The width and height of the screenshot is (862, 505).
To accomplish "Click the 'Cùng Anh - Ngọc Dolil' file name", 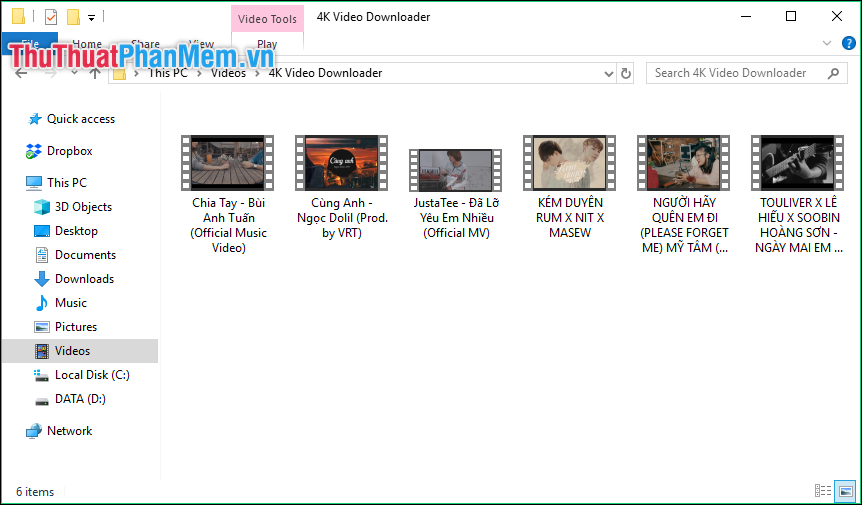I will [342, 218].
